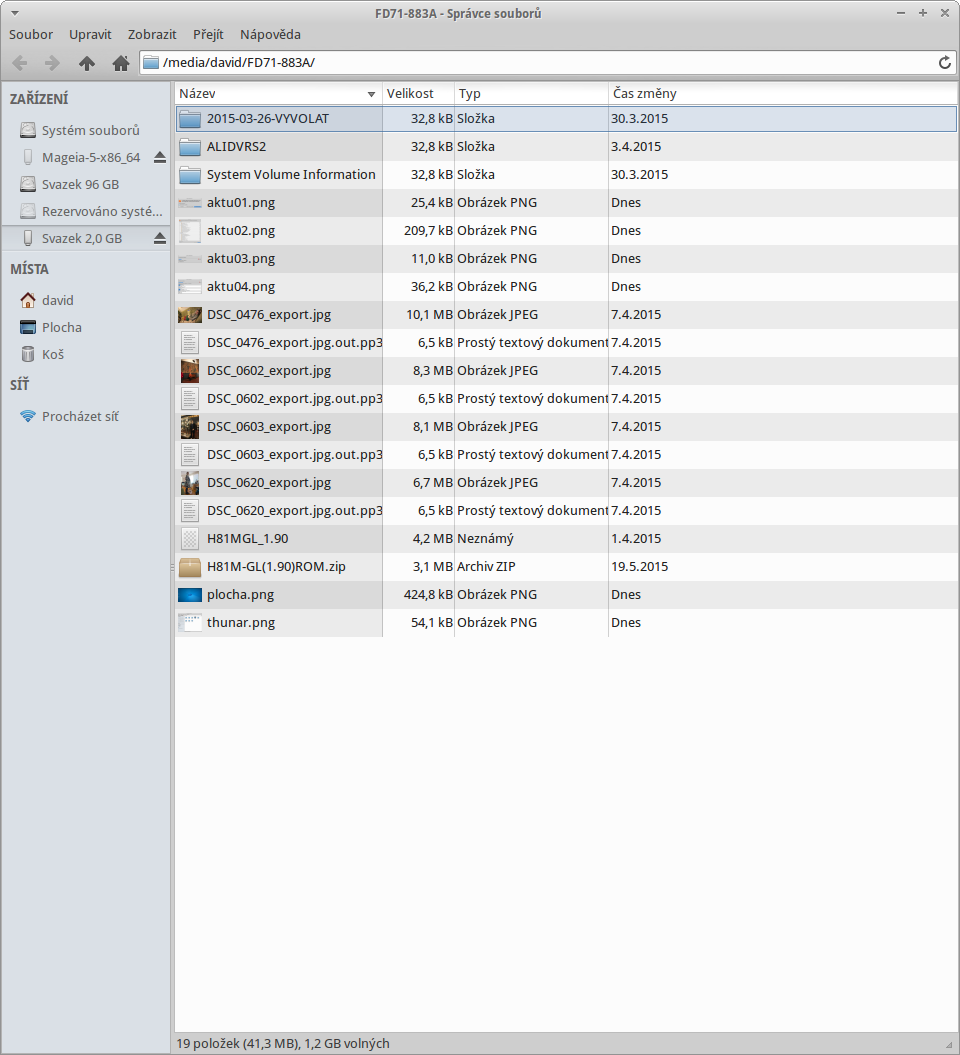Maximize the file manager window
Viewport: 960px width, 1055px height.
coord(923,13)
